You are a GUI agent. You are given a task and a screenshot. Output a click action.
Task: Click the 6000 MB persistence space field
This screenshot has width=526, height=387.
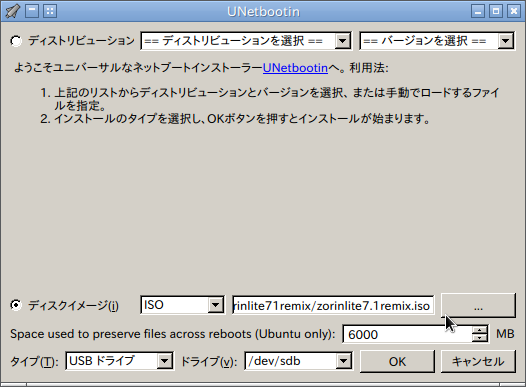(x=407, y=334)
